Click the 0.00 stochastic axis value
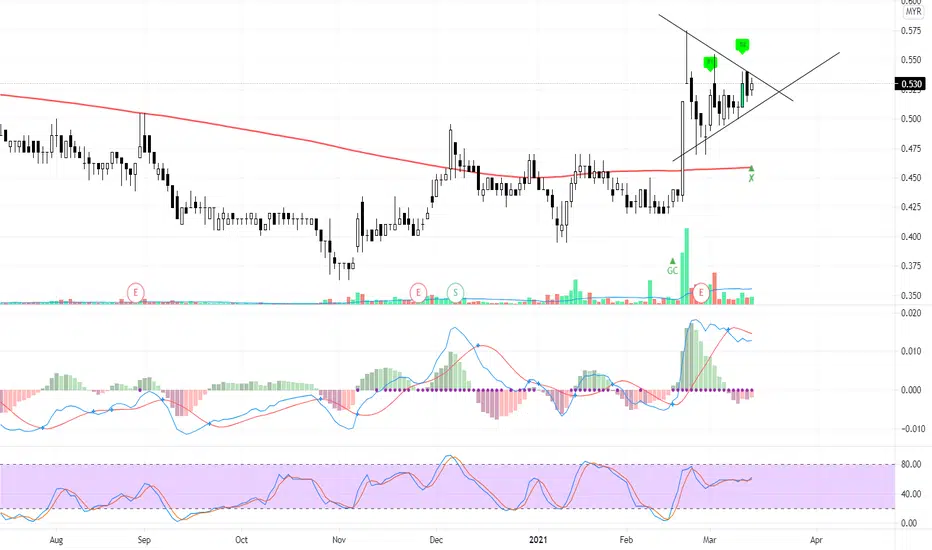932x550 pixels. click(909, 523)
